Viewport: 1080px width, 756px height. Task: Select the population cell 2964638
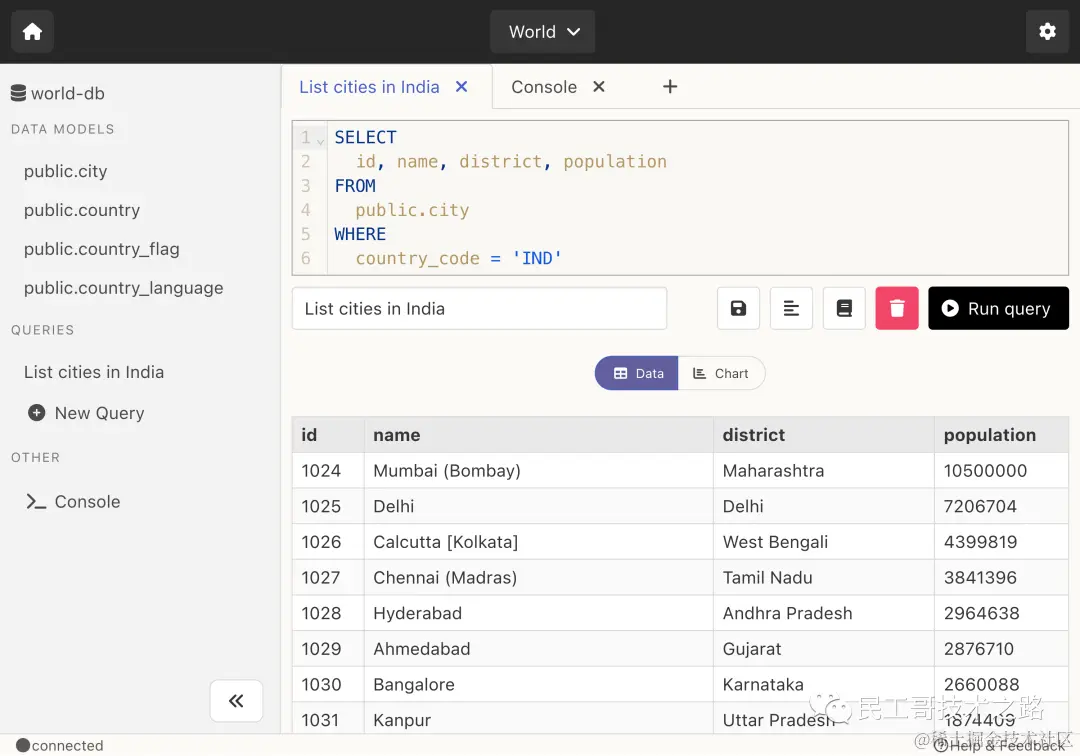pos(1001,613)
